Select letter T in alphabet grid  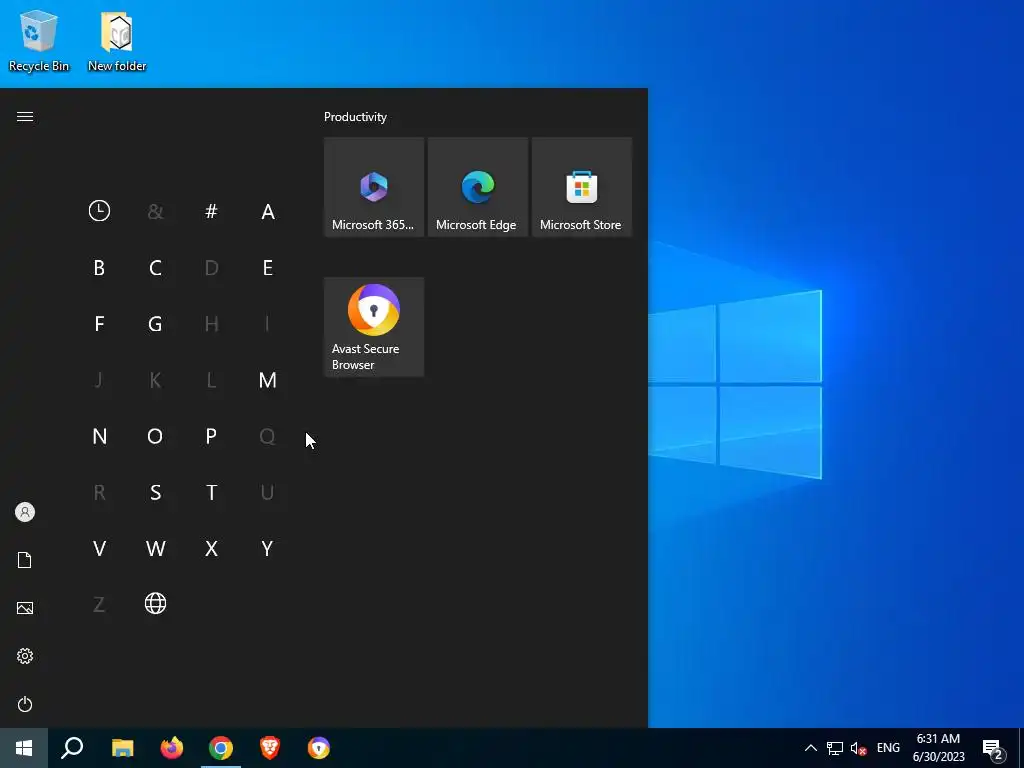coord(211,492)
